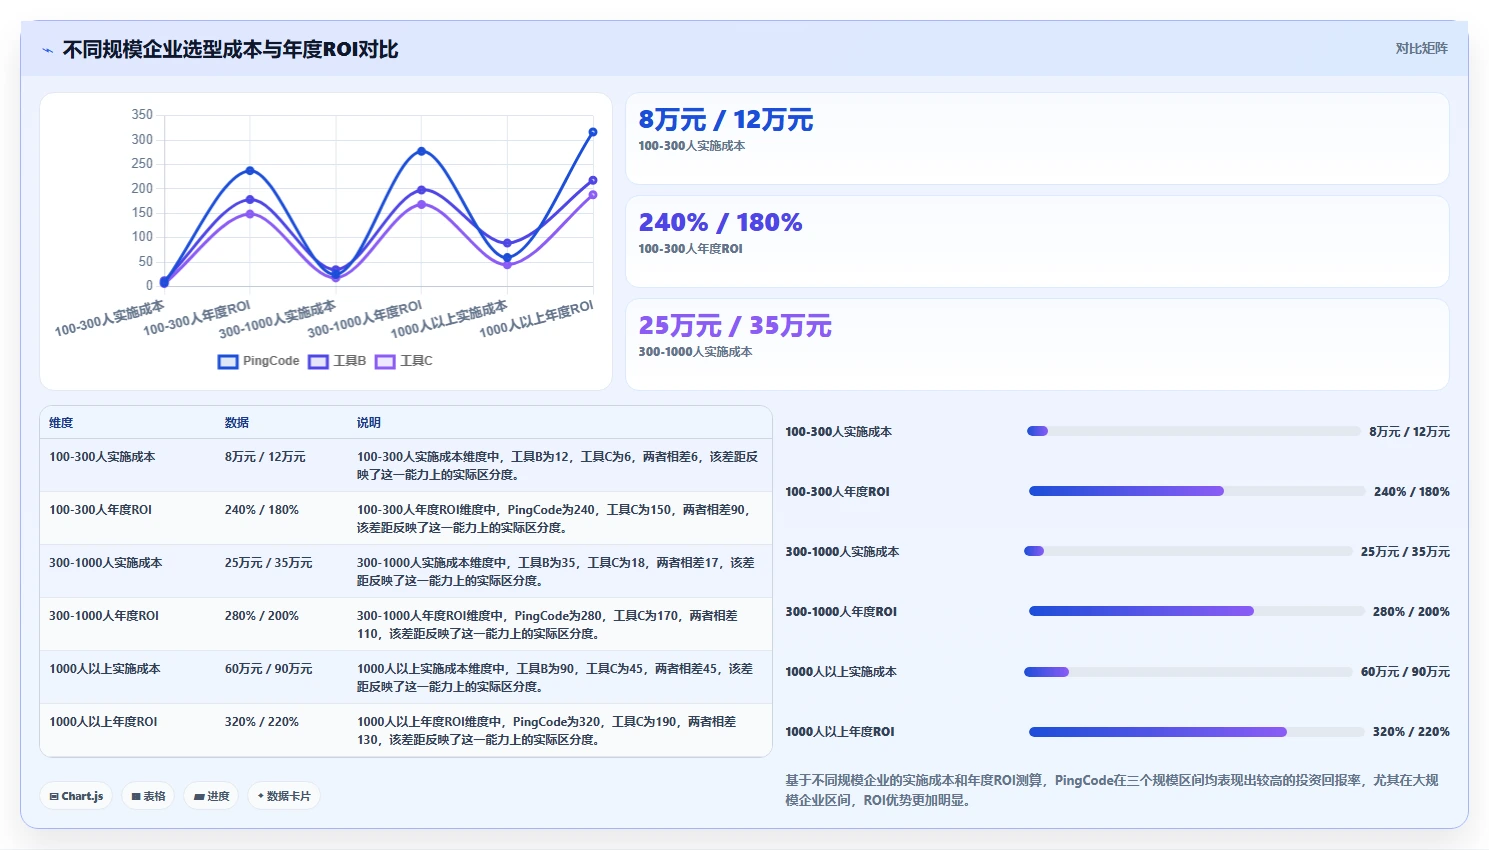Click the PingCode data point at 300-1000人年度ROI
Image resolution: width=1489 pixels, height=850 pixels.
421,151
